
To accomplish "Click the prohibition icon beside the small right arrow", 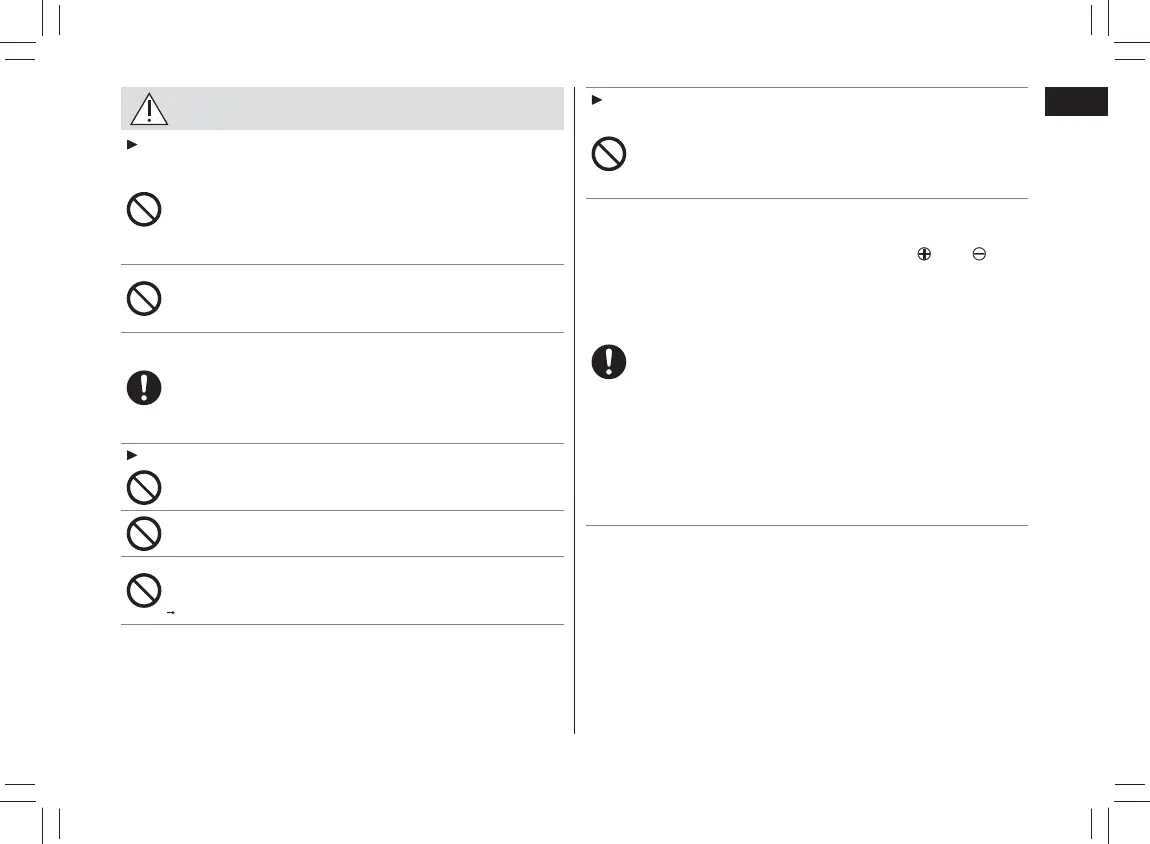I will pyautogui.click(x=144, y=592).
